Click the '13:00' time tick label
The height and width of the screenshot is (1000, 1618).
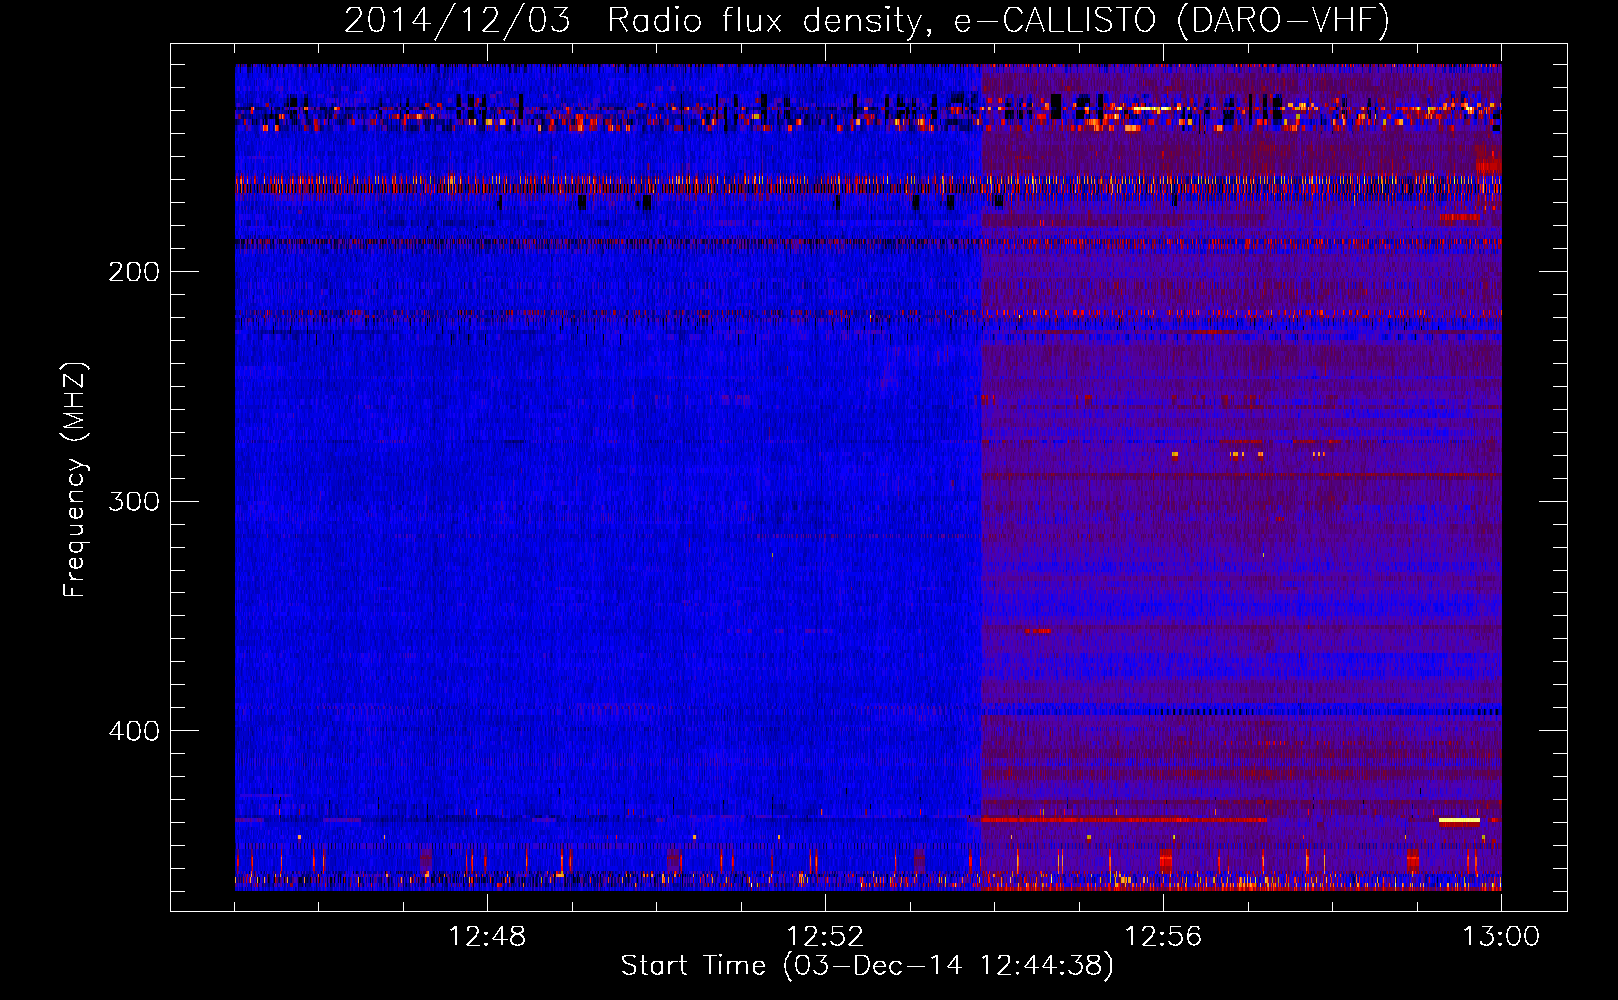[1501, 937]
